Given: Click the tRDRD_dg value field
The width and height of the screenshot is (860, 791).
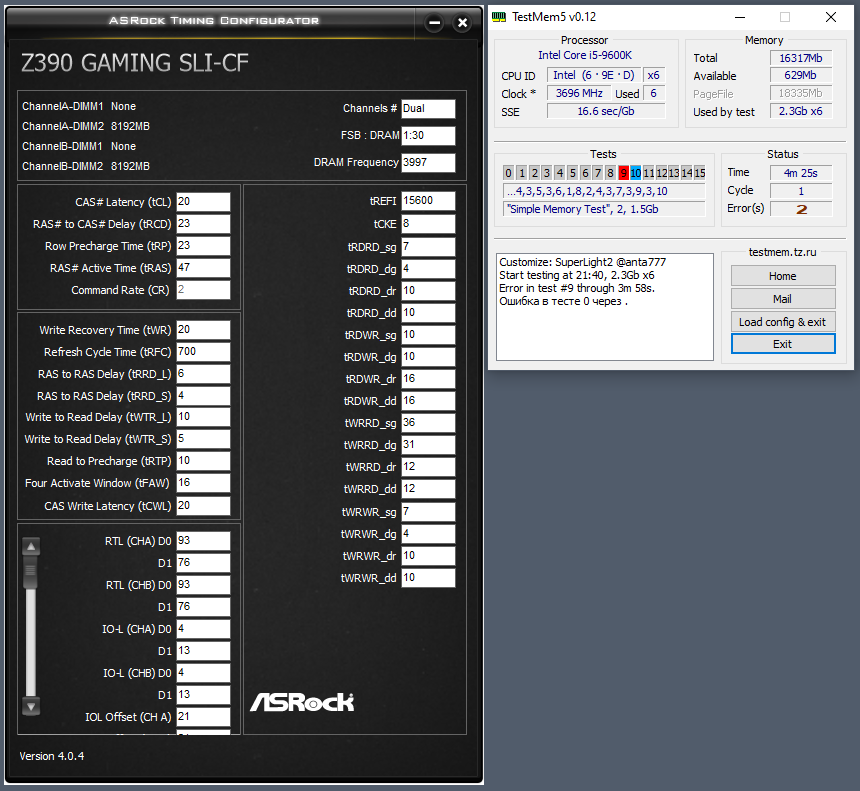Looking at the screenshot, I should click(x=428, y=269).
